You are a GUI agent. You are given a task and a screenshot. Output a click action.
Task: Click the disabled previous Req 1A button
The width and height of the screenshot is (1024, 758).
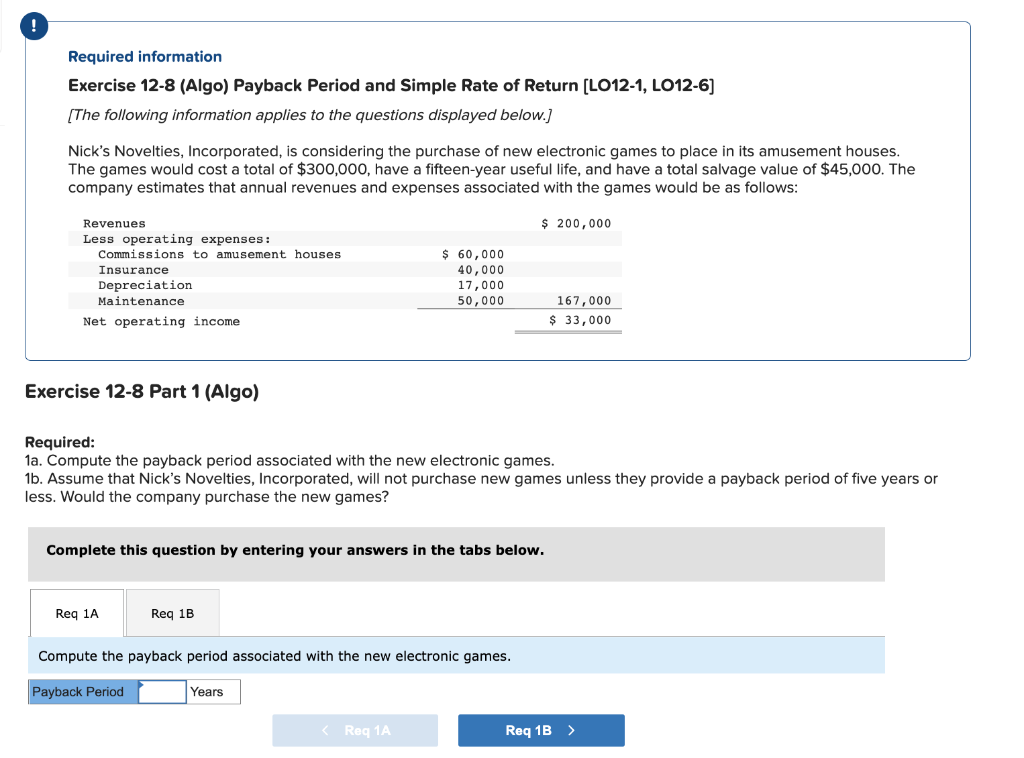click(x=355, y=730)
